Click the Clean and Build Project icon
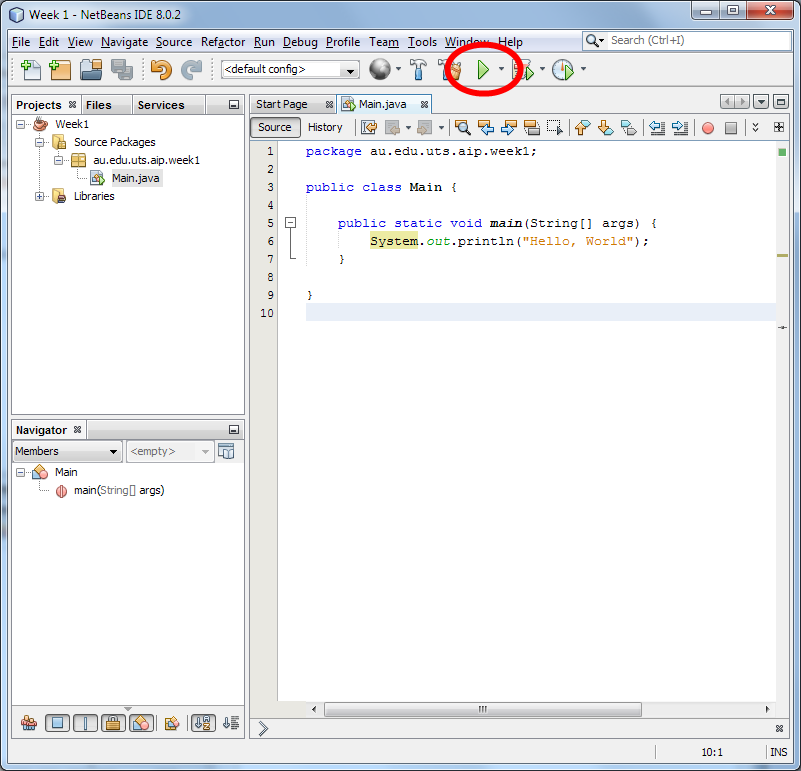This screenshot has height=771, width=801. [452, 70]
